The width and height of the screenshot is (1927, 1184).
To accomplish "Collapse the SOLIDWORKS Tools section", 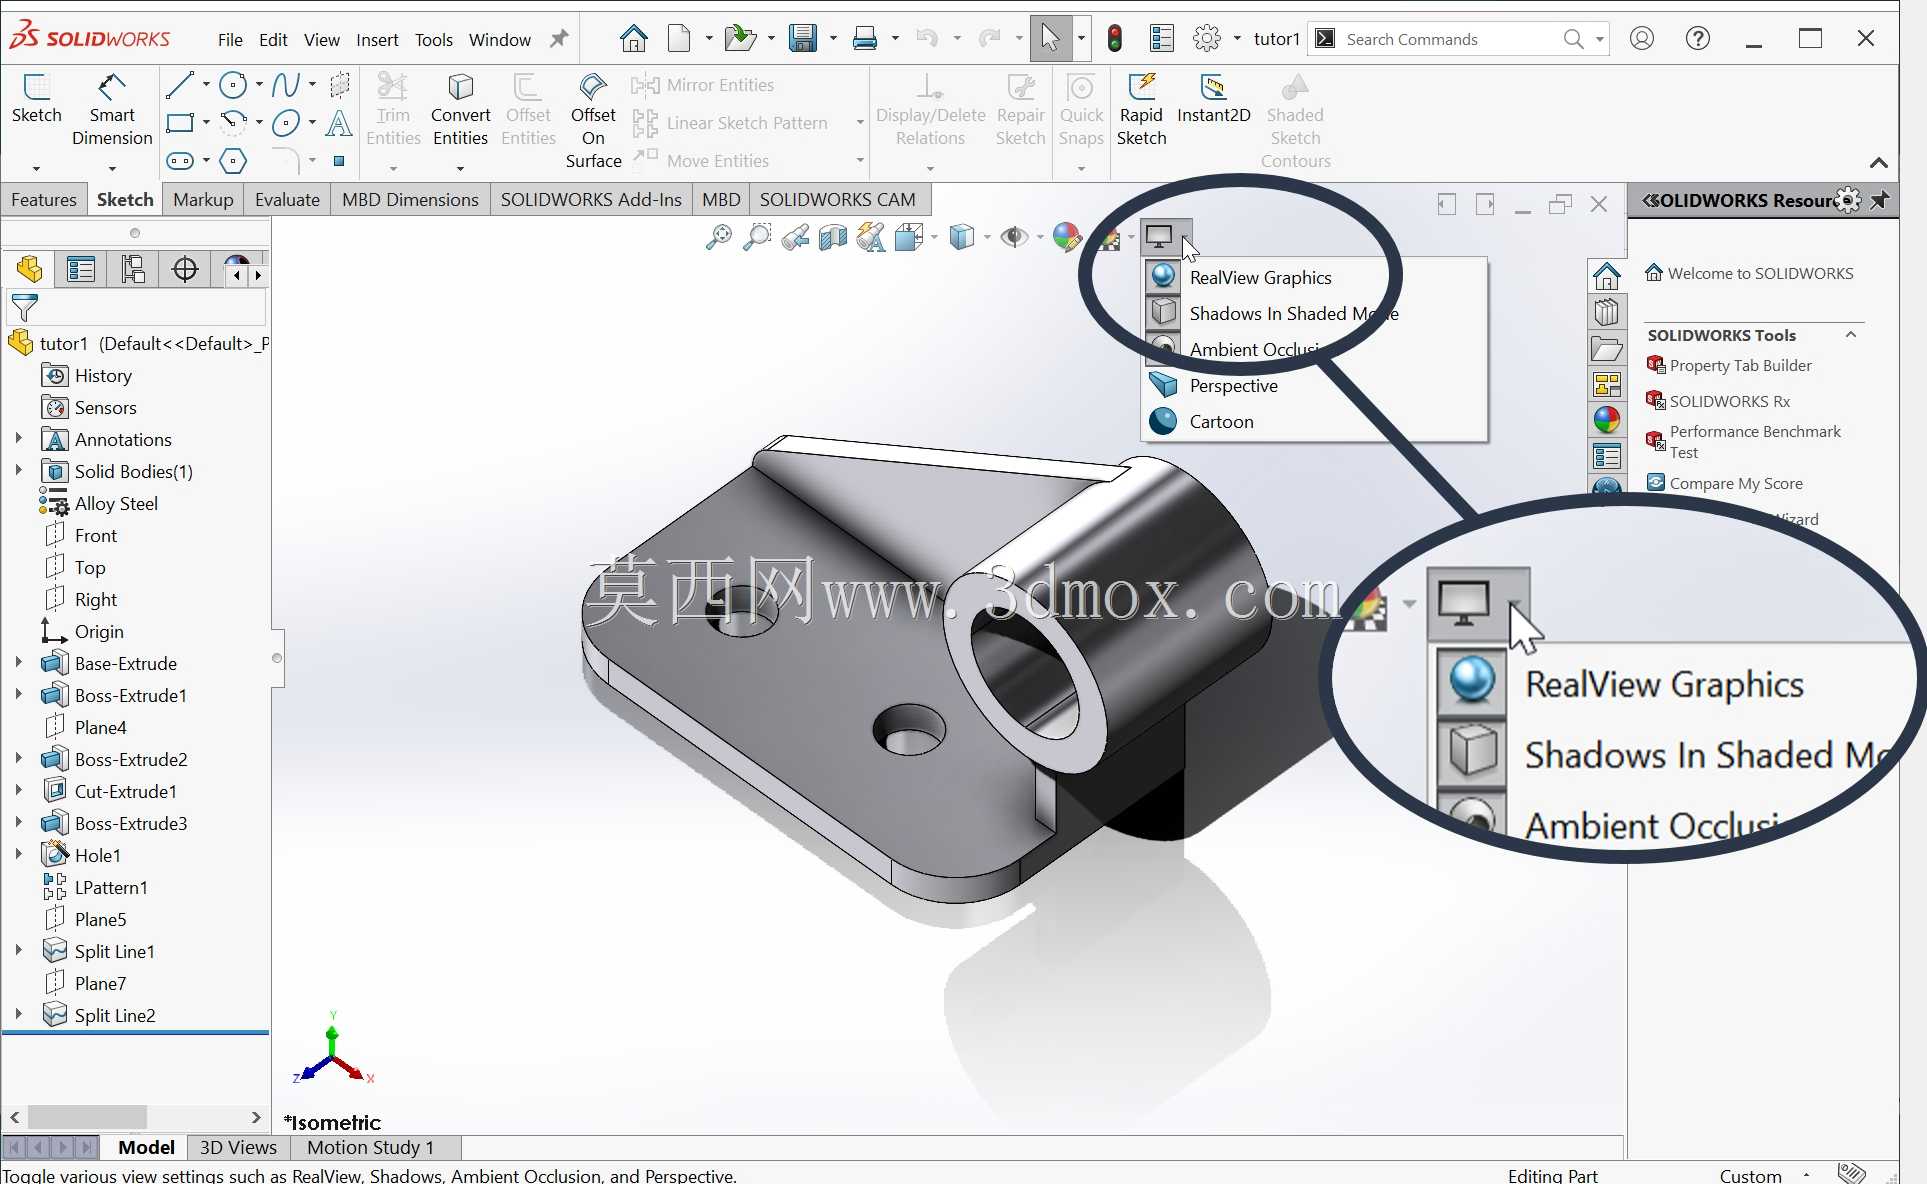I will pos(1851,335).
